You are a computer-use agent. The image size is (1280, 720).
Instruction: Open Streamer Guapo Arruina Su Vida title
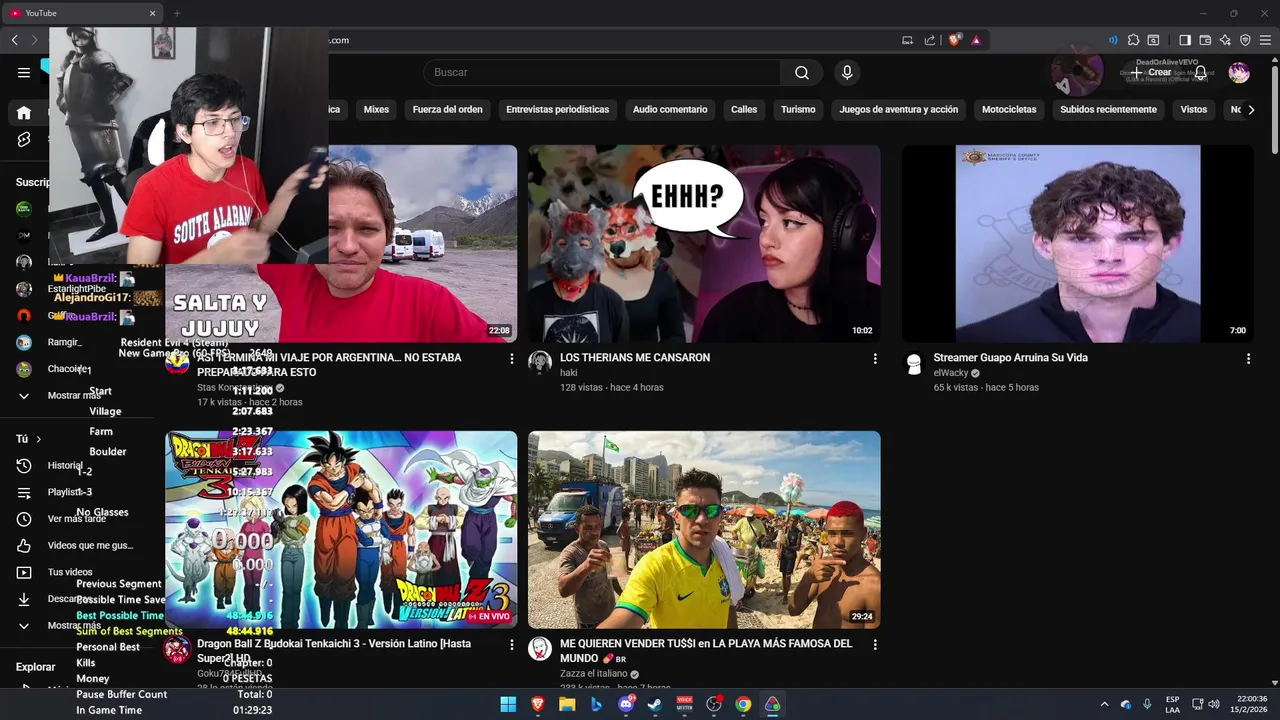pyautogui.click(x=1010, y=358)
